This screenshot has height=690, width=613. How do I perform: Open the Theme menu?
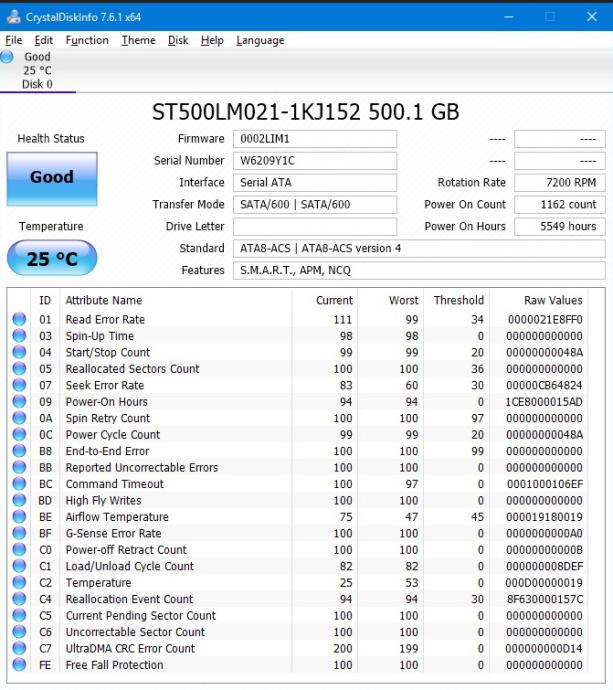pyautogui.click(x=139, y=40)
